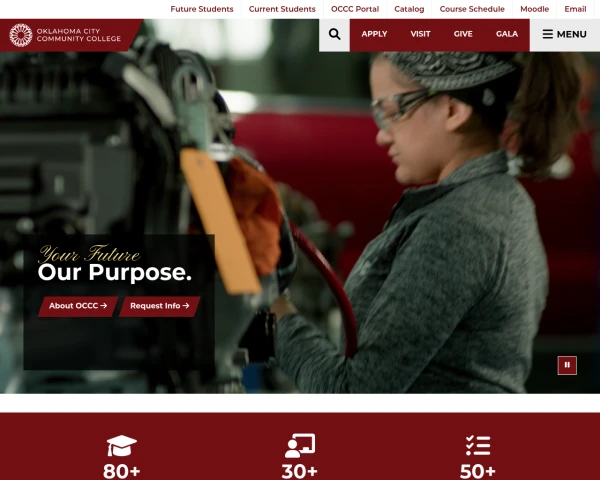Open the Email link in top bar
600x480 pixels.
coord(575,9)
